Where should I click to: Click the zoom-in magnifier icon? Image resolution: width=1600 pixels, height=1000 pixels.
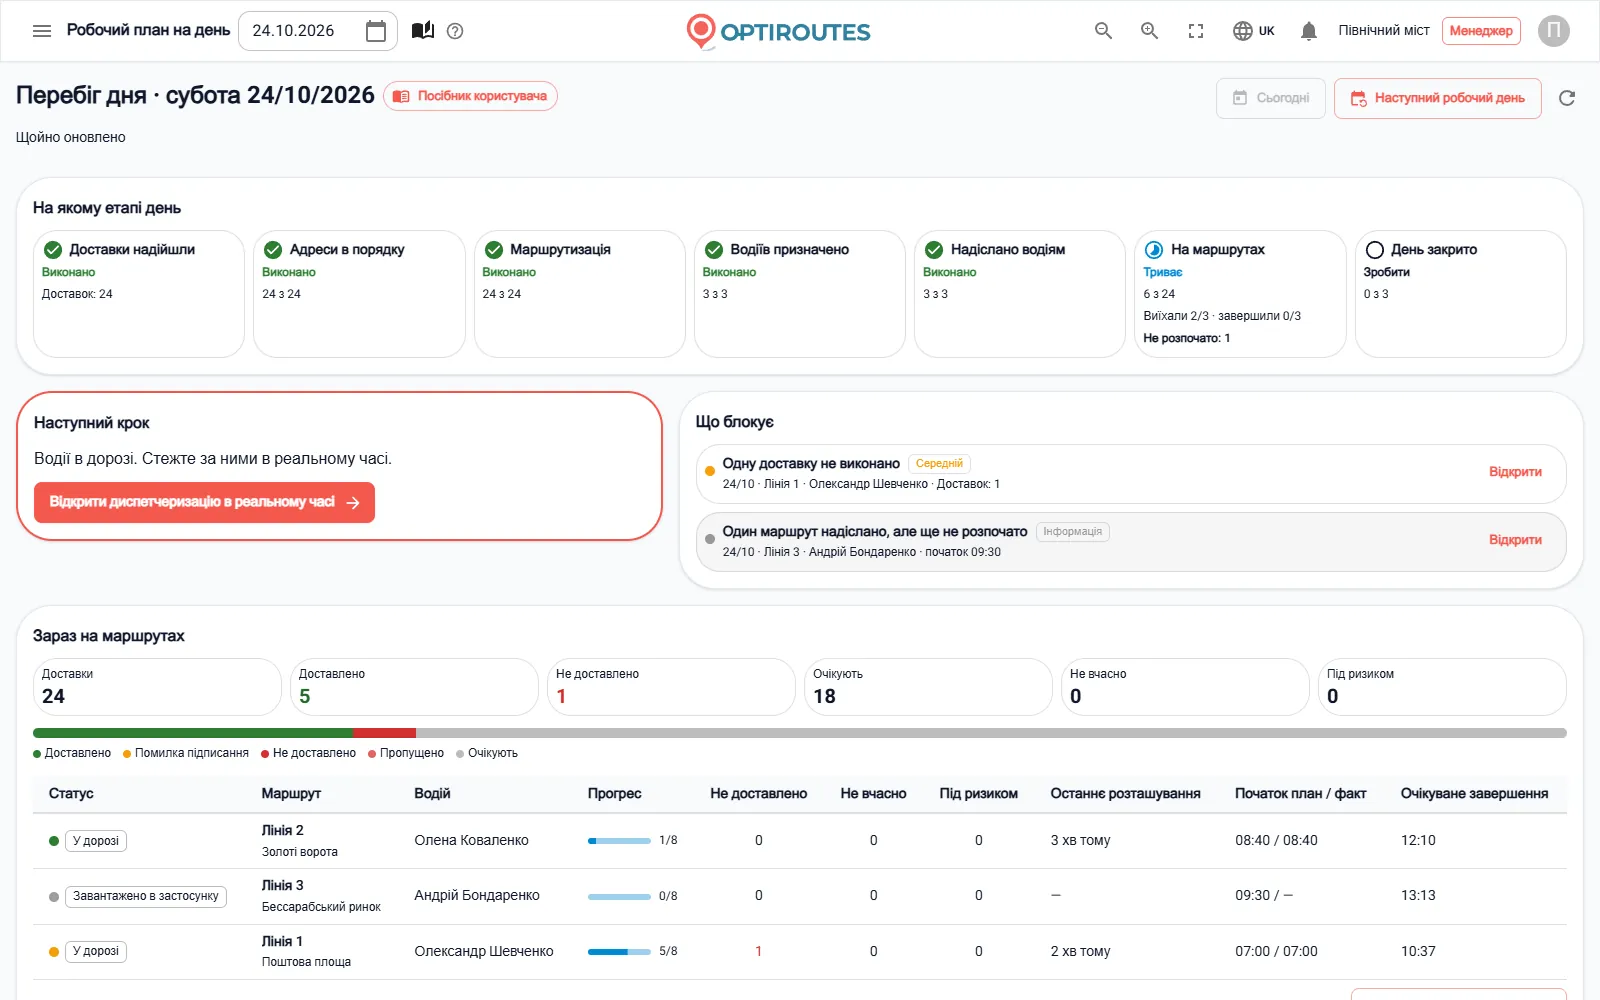[1150, 31]
